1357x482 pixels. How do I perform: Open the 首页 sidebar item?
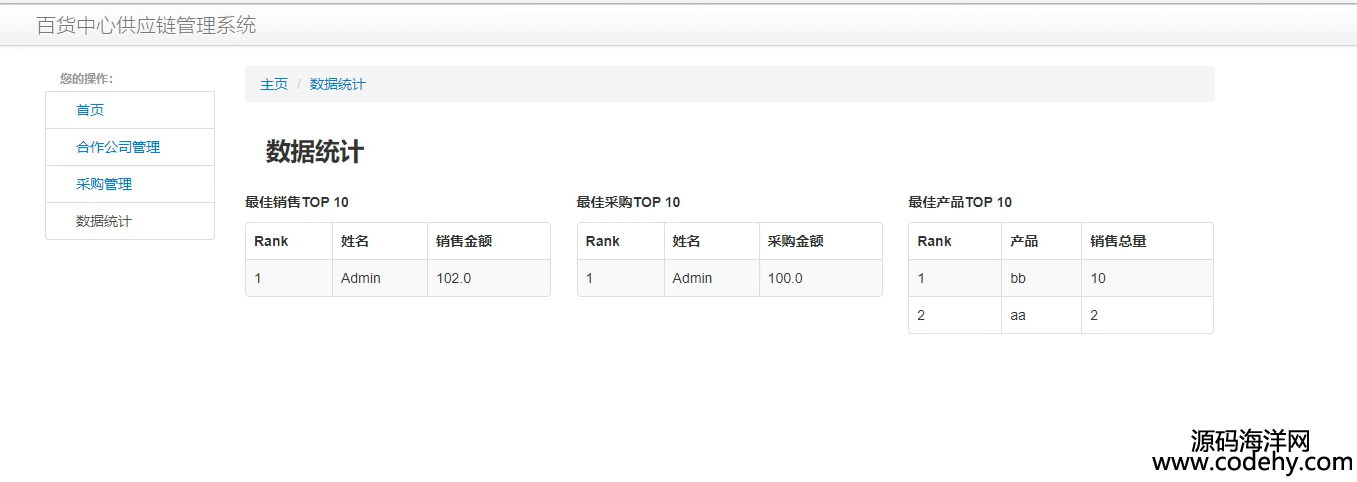coord(130,110)
